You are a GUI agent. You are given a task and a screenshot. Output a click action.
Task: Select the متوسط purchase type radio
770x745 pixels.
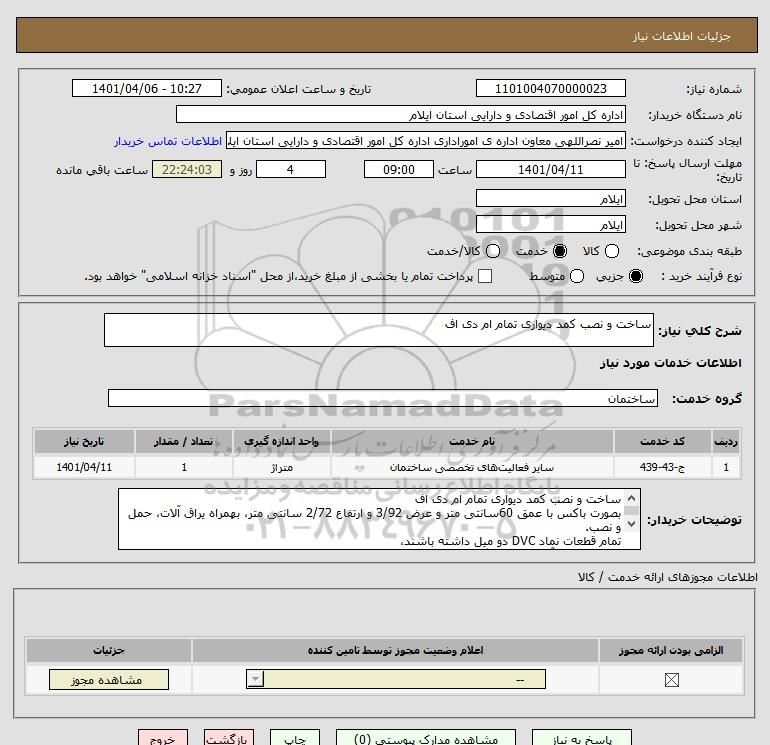(577, 276)
